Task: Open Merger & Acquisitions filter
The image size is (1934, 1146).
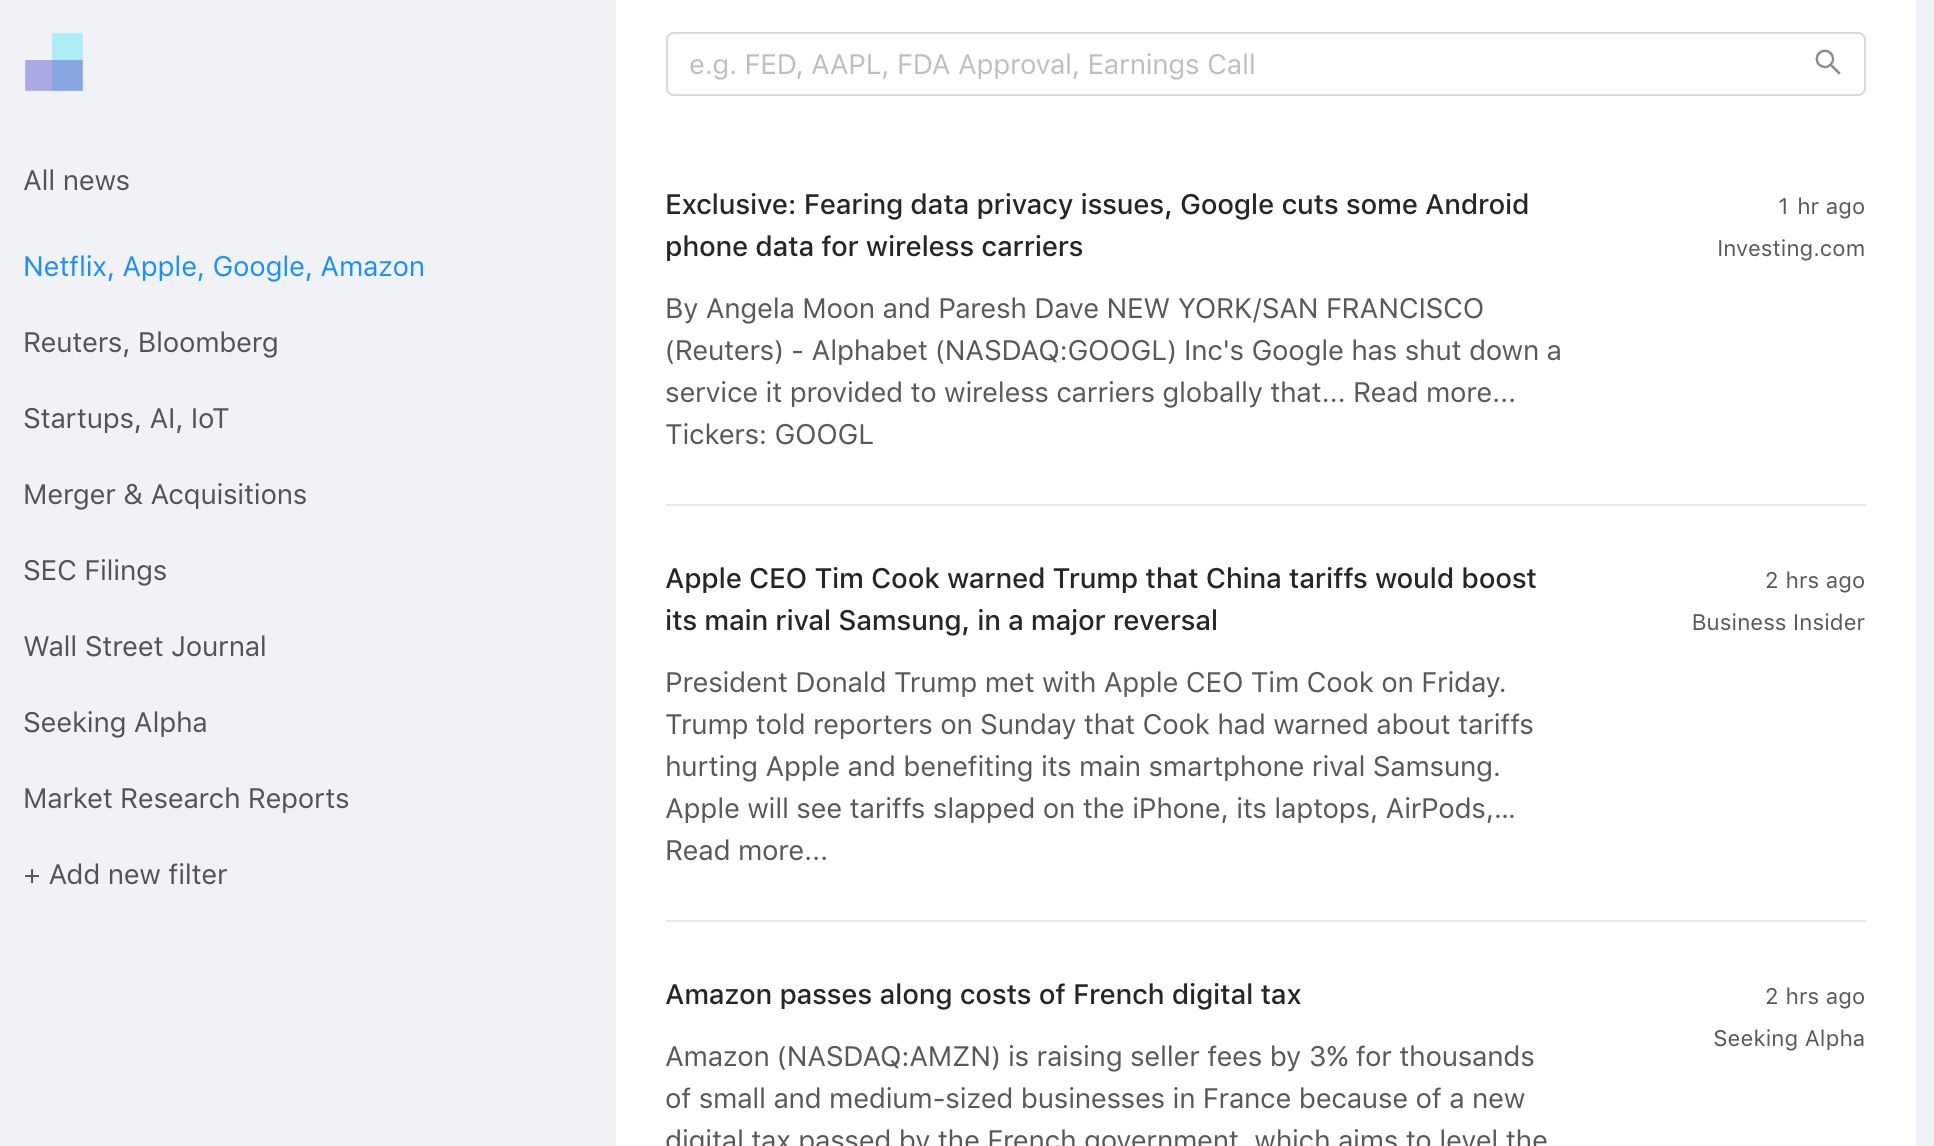Action: pos(165,495)
